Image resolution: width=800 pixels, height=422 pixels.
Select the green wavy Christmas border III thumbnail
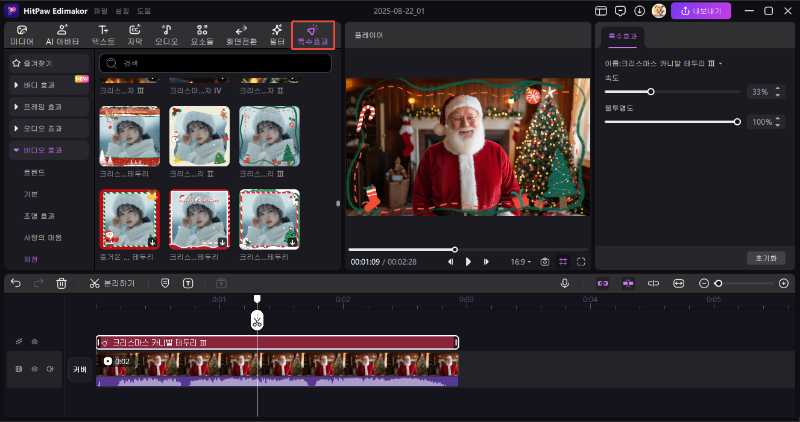(269, 136)
